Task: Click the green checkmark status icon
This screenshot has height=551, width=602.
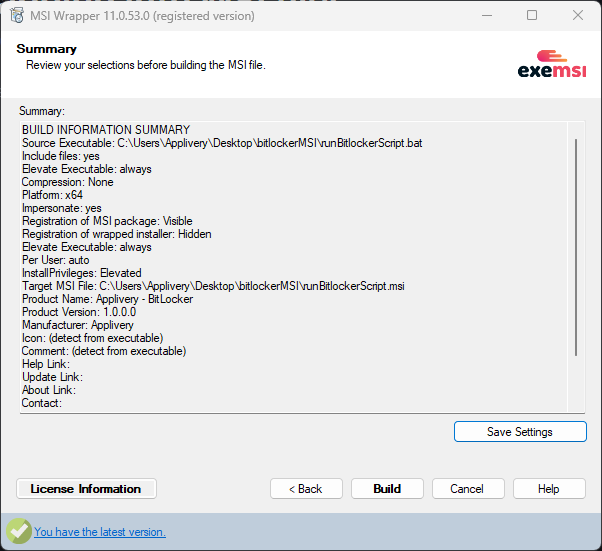Action: pyautogui.click(x=18, y=531)
